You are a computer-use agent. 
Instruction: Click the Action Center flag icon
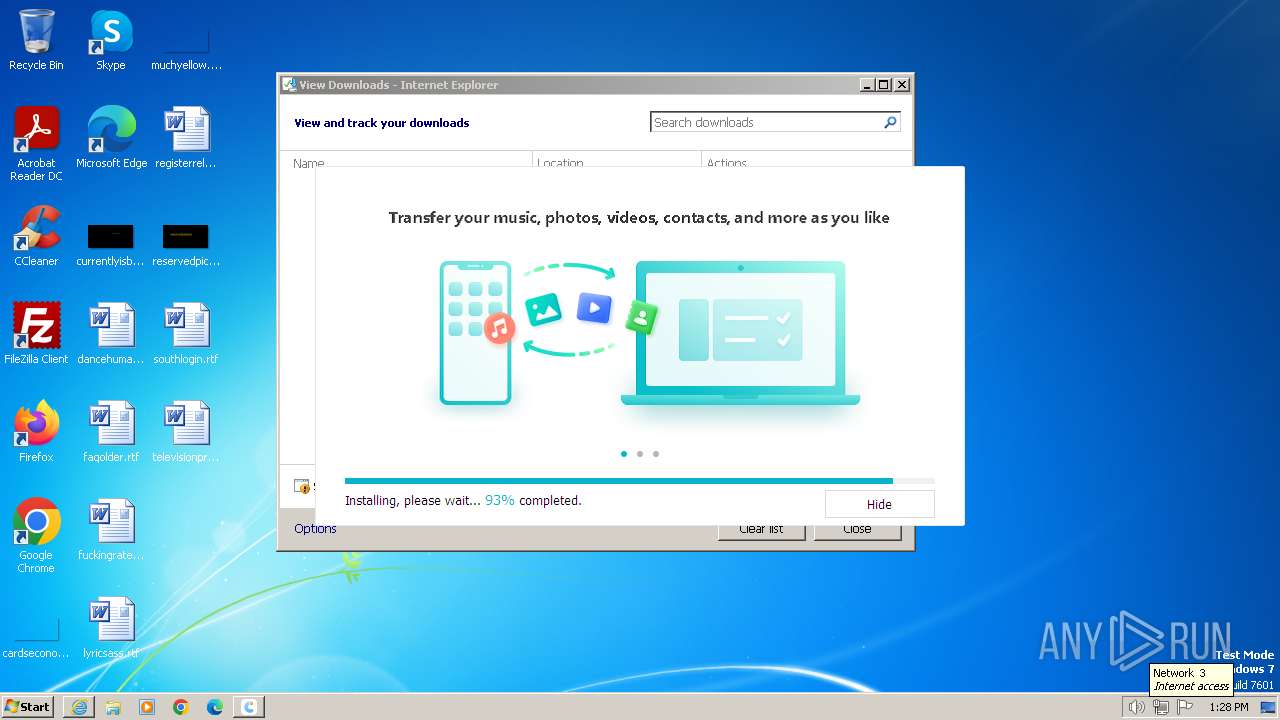(x=1185, y=707)
